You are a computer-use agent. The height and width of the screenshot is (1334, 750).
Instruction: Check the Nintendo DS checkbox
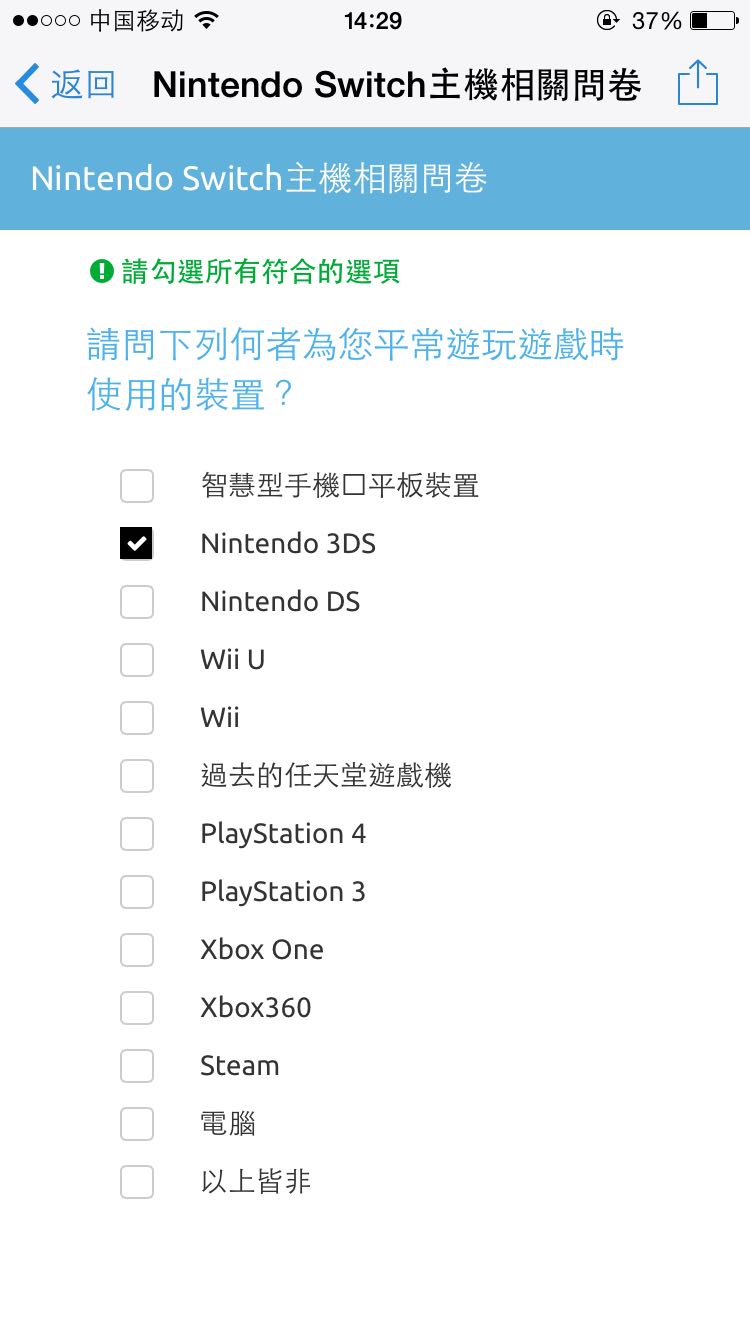coord(137,602)
